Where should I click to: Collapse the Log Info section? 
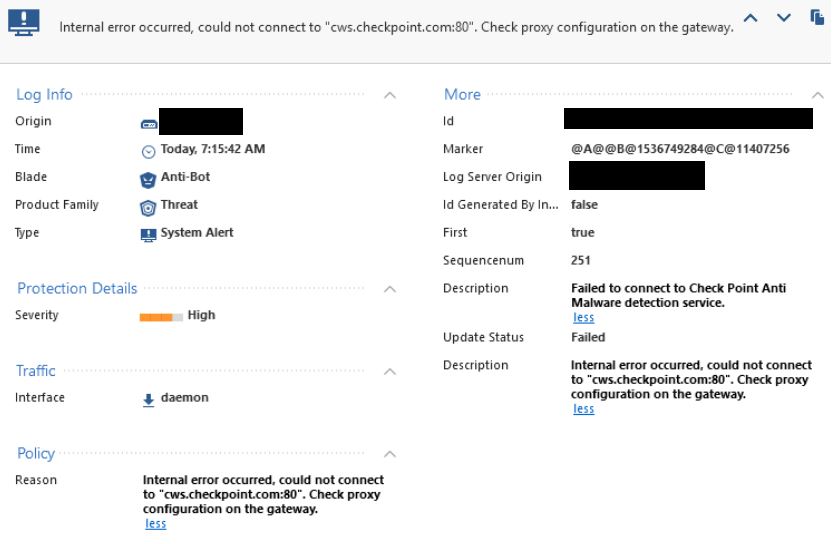click(x=390, y=96)
